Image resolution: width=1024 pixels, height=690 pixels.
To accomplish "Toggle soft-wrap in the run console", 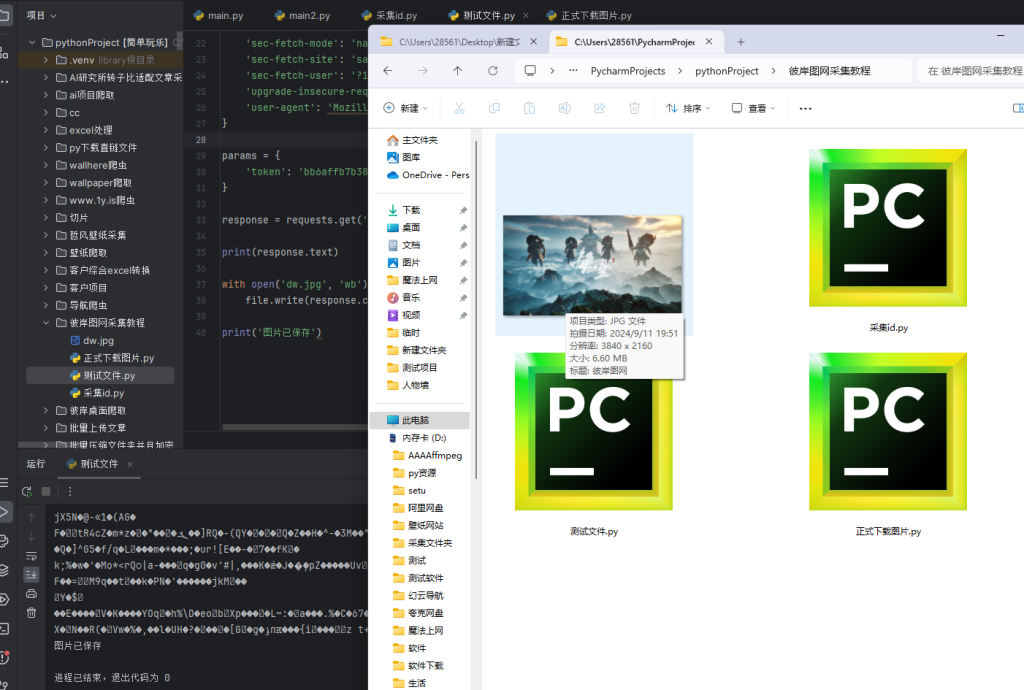I will (x=31, y=555).
